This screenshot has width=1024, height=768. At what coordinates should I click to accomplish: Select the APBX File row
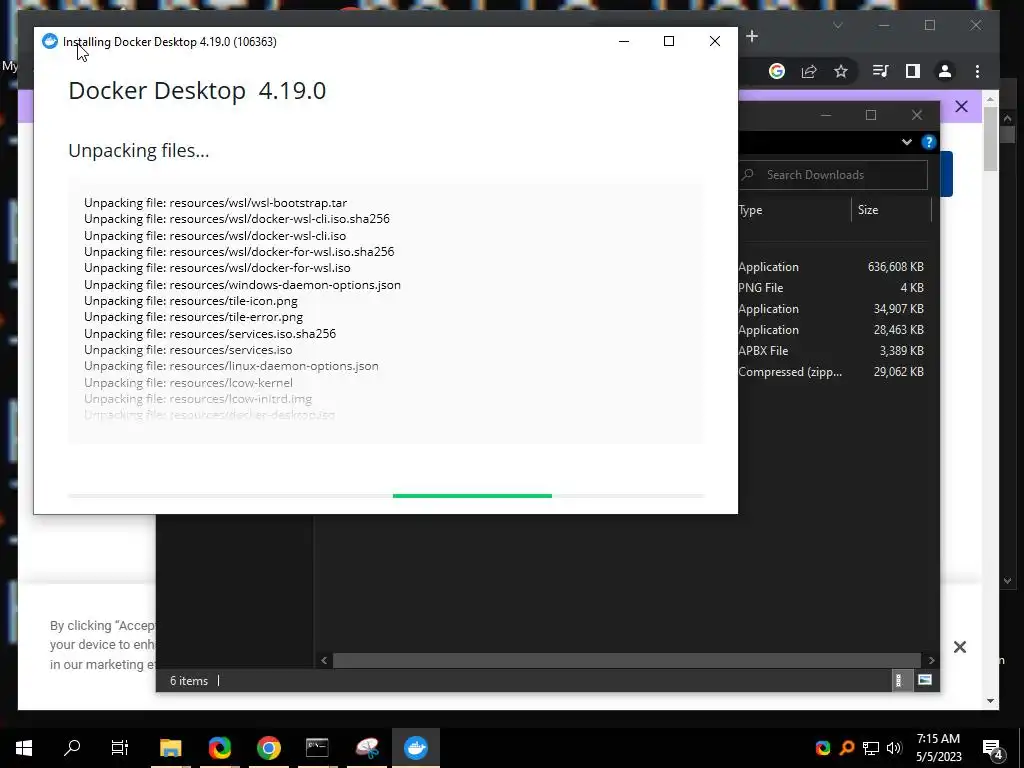[831, 350]
